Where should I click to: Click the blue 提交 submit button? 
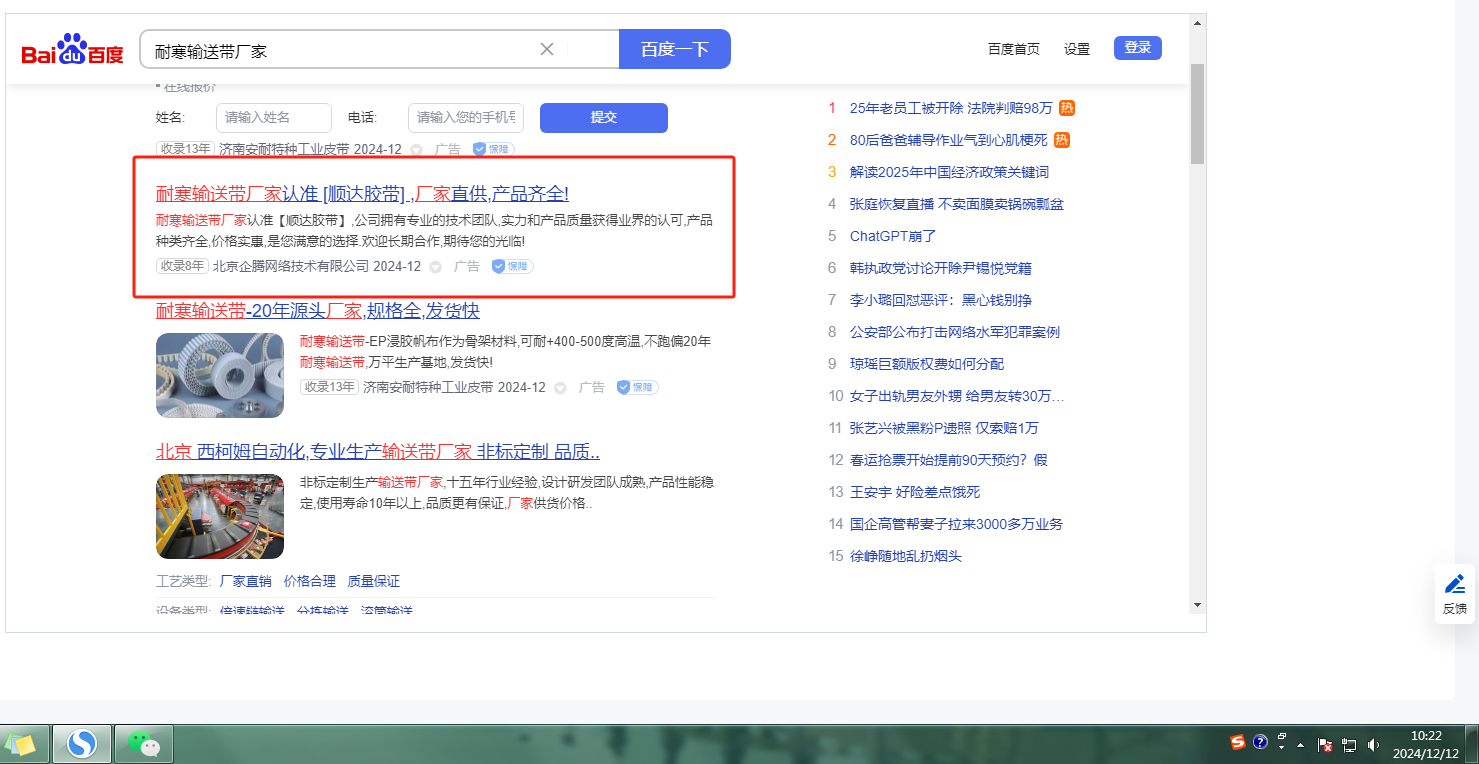pyautogui.click(x=603, y=118)
